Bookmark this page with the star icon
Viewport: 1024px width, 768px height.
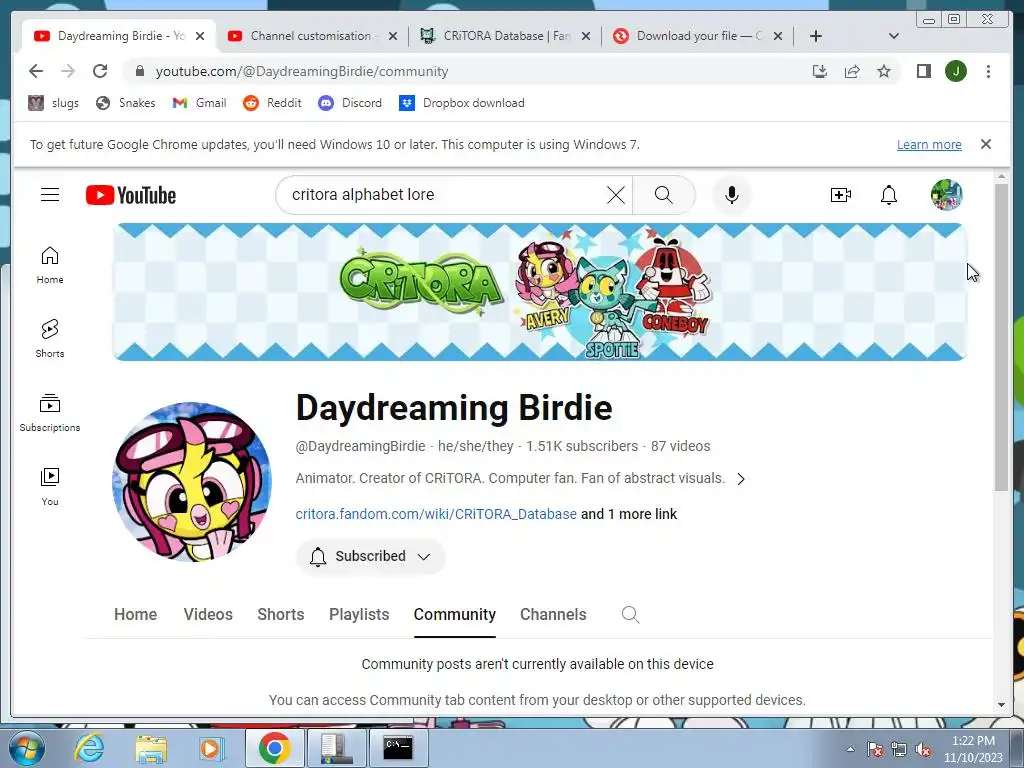[884, 71]
